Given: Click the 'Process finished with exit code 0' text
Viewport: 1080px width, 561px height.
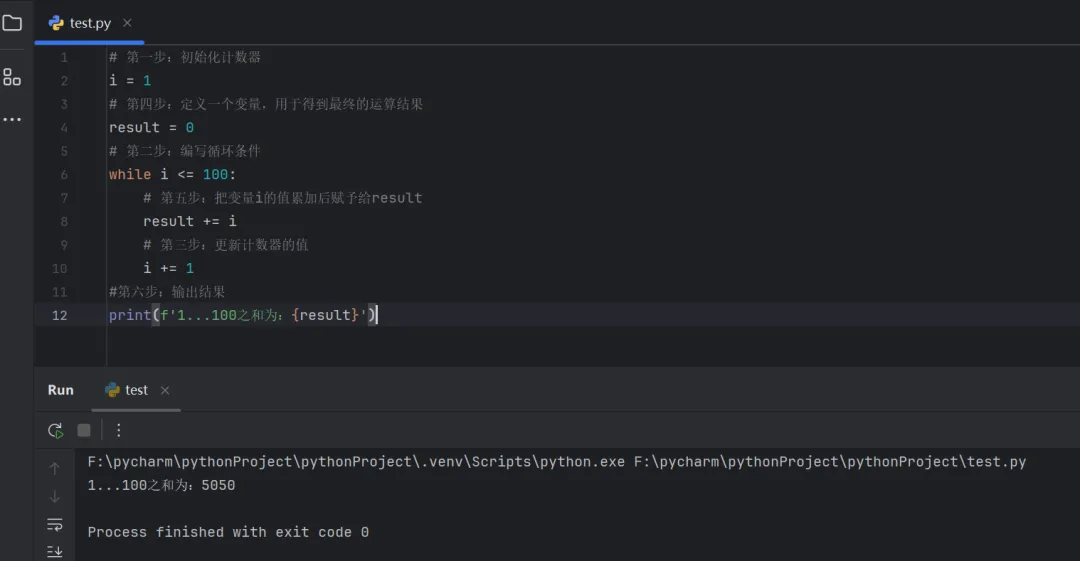Looking at the screenshot, I should [228, 532].
